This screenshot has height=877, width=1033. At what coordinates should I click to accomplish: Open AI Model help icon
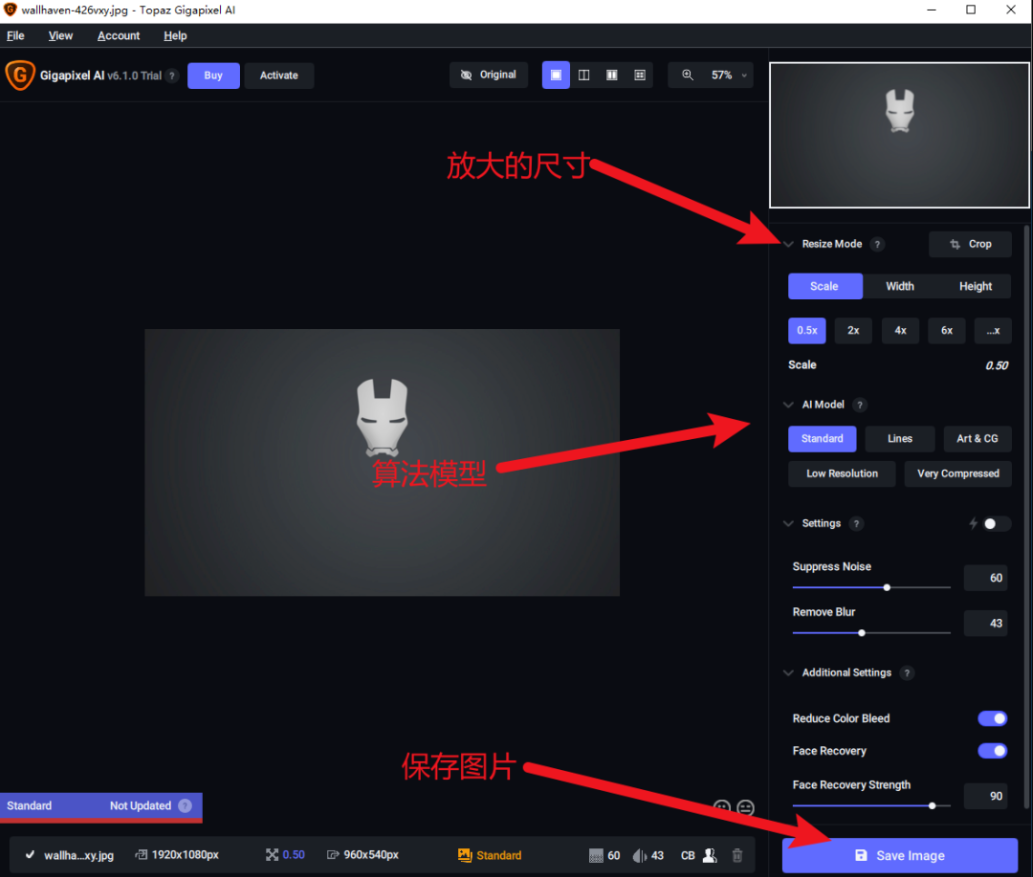(x=860, y=405)
